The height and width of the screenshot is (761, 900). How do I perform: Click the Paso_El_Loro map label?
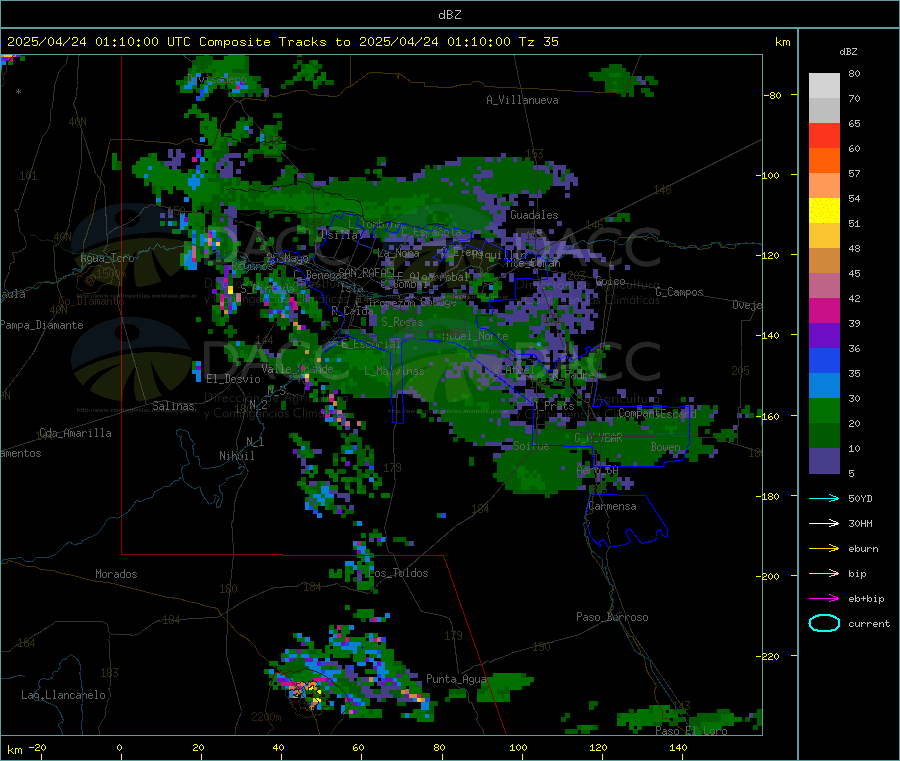tap(692, 731)
